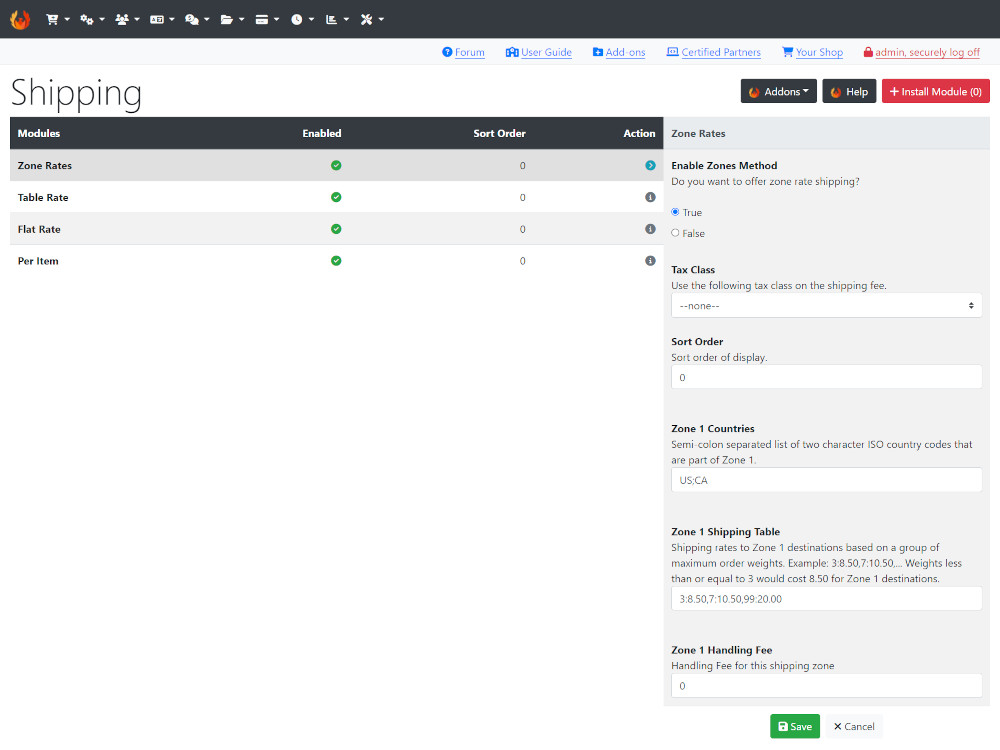
Task: Open the wrench tools menu
Action: 372,19
